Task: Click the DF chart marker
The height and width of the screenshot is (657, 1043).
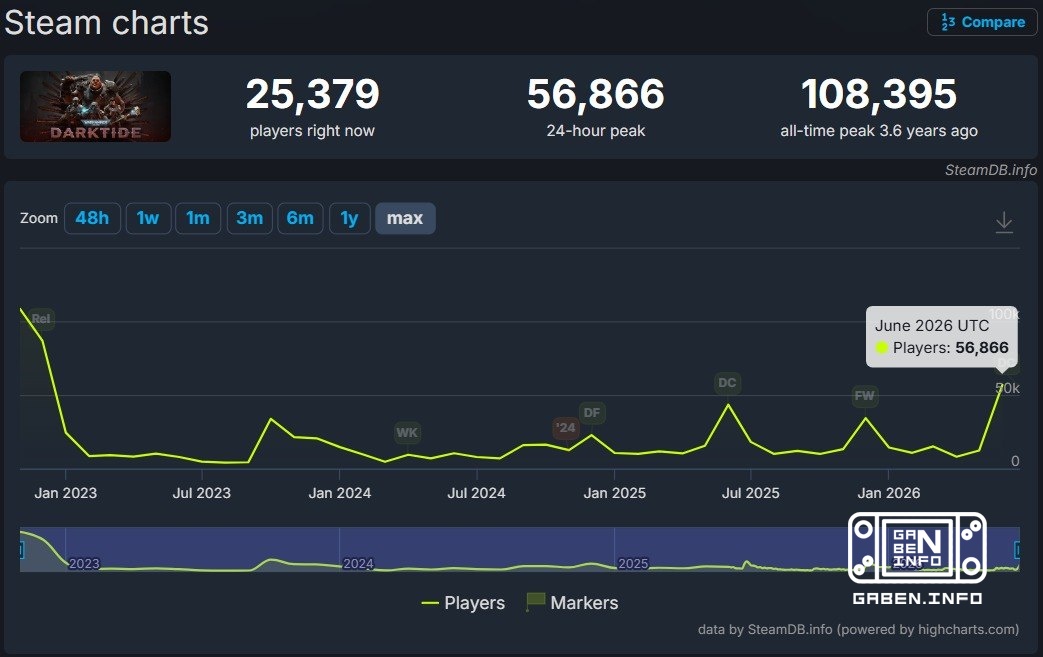Action: pos(592,413)
